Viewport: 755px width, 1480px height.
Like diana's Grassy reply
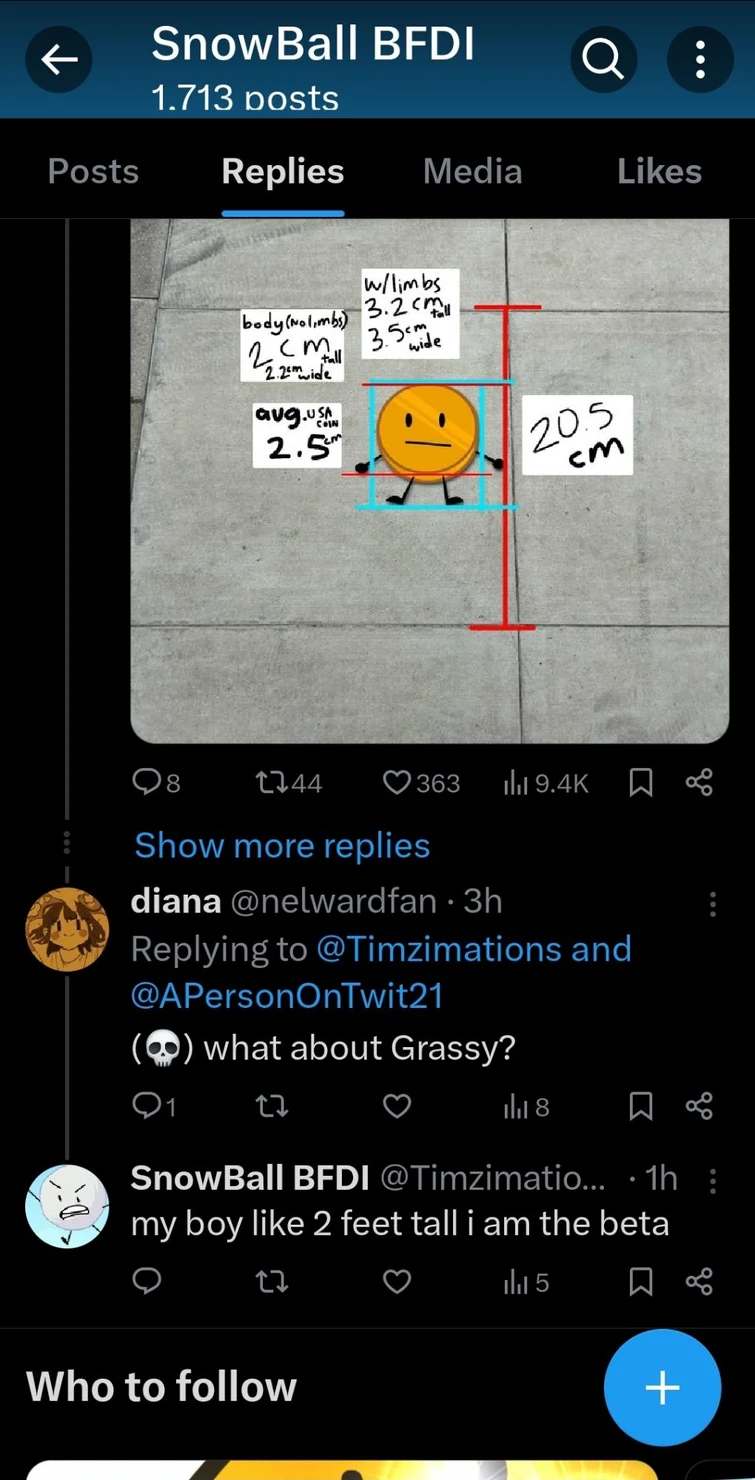396,1106
